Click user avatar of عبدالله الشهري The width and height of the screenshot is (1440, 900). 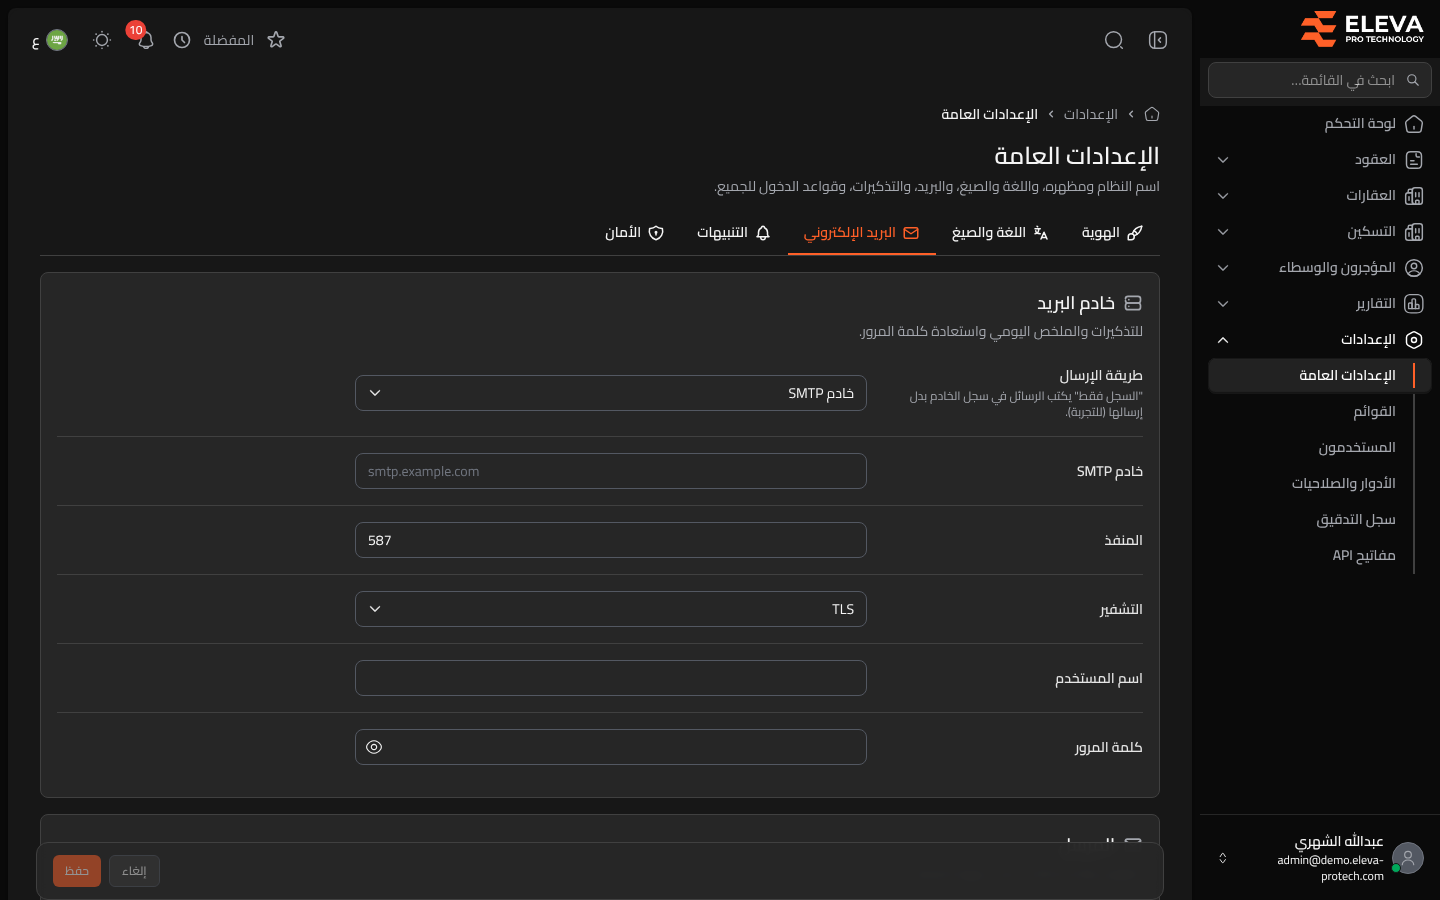tap(1408, 858)
